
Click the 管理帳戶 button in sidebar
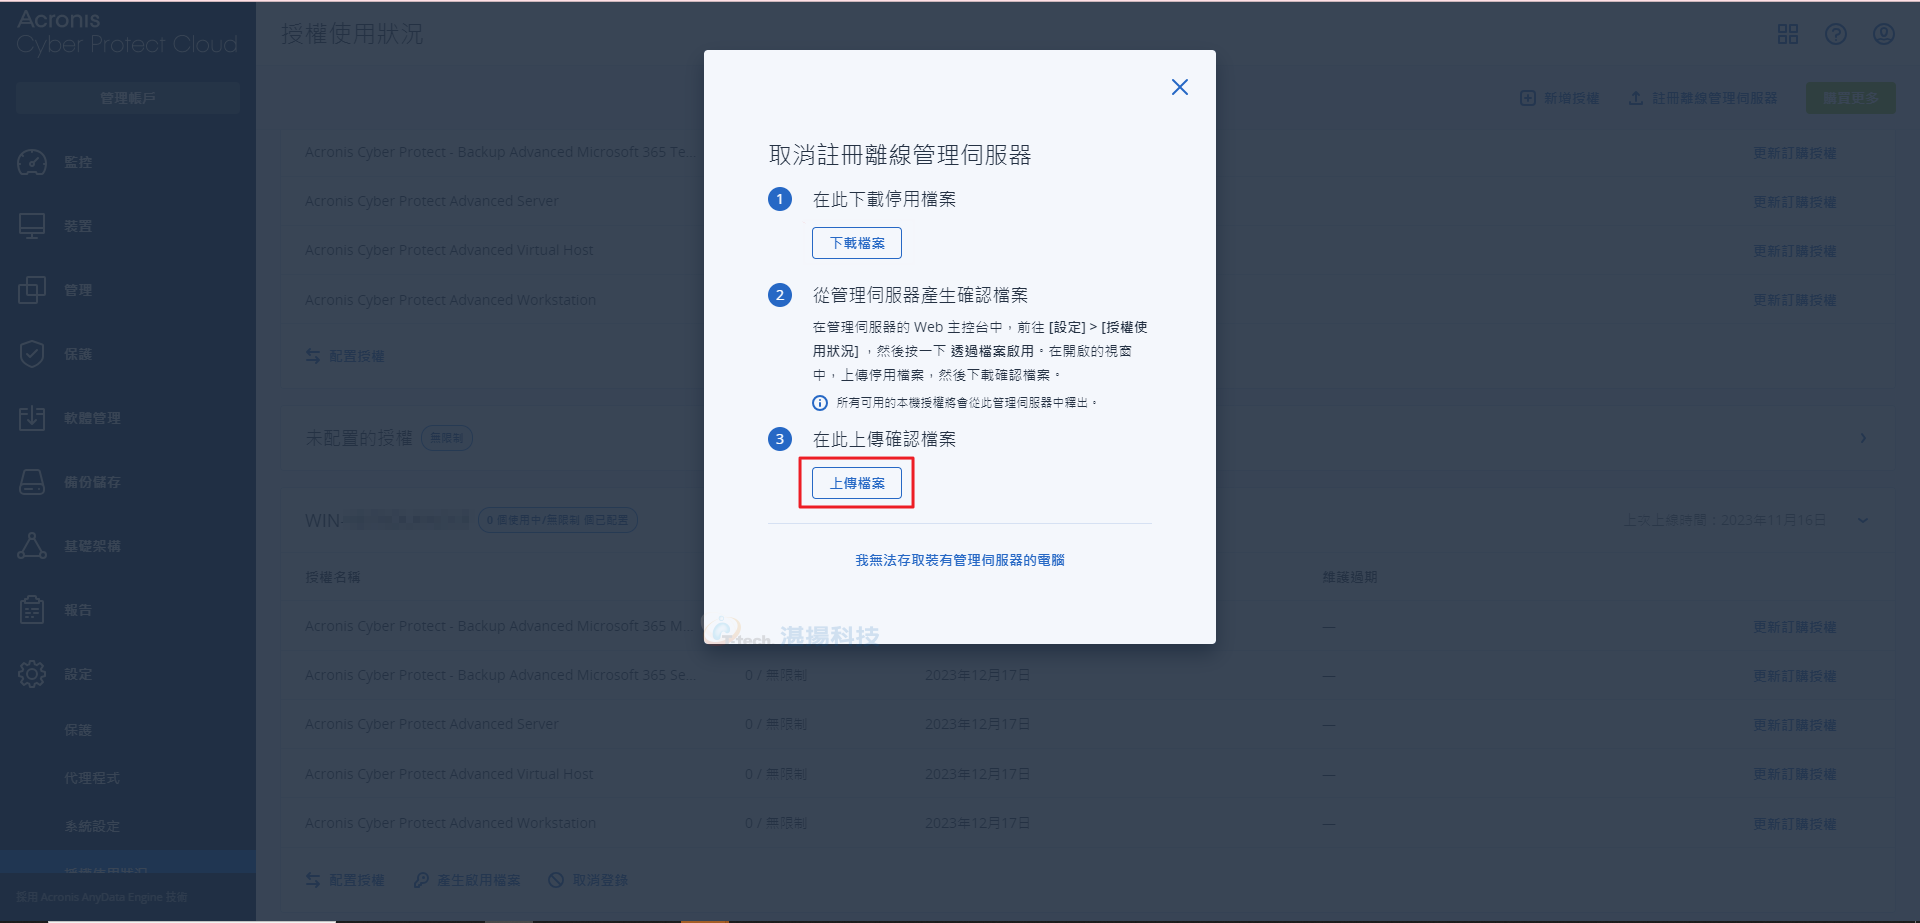pos(128,98)
